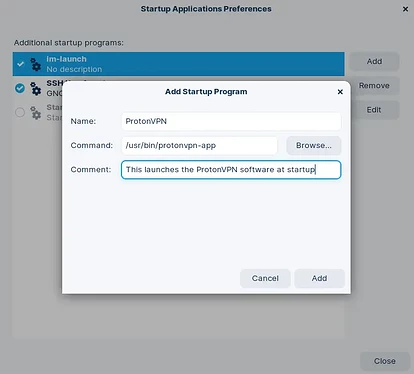Screen dimensions: 414x374
Task: Close the Add Startup Program dialog
Action: [x=340, y=92]
